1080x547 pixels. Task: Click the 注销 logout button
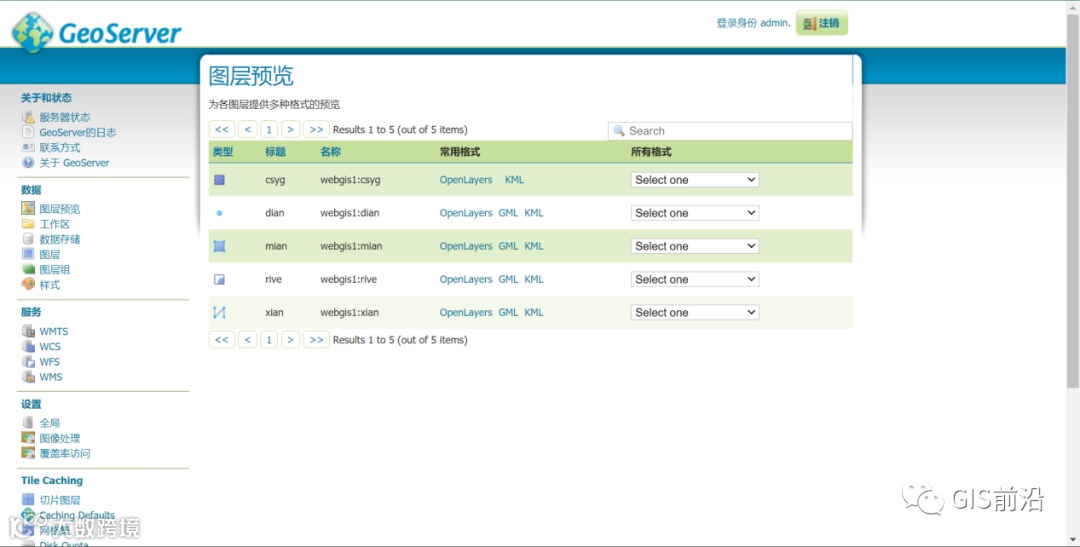coord(822,23)
